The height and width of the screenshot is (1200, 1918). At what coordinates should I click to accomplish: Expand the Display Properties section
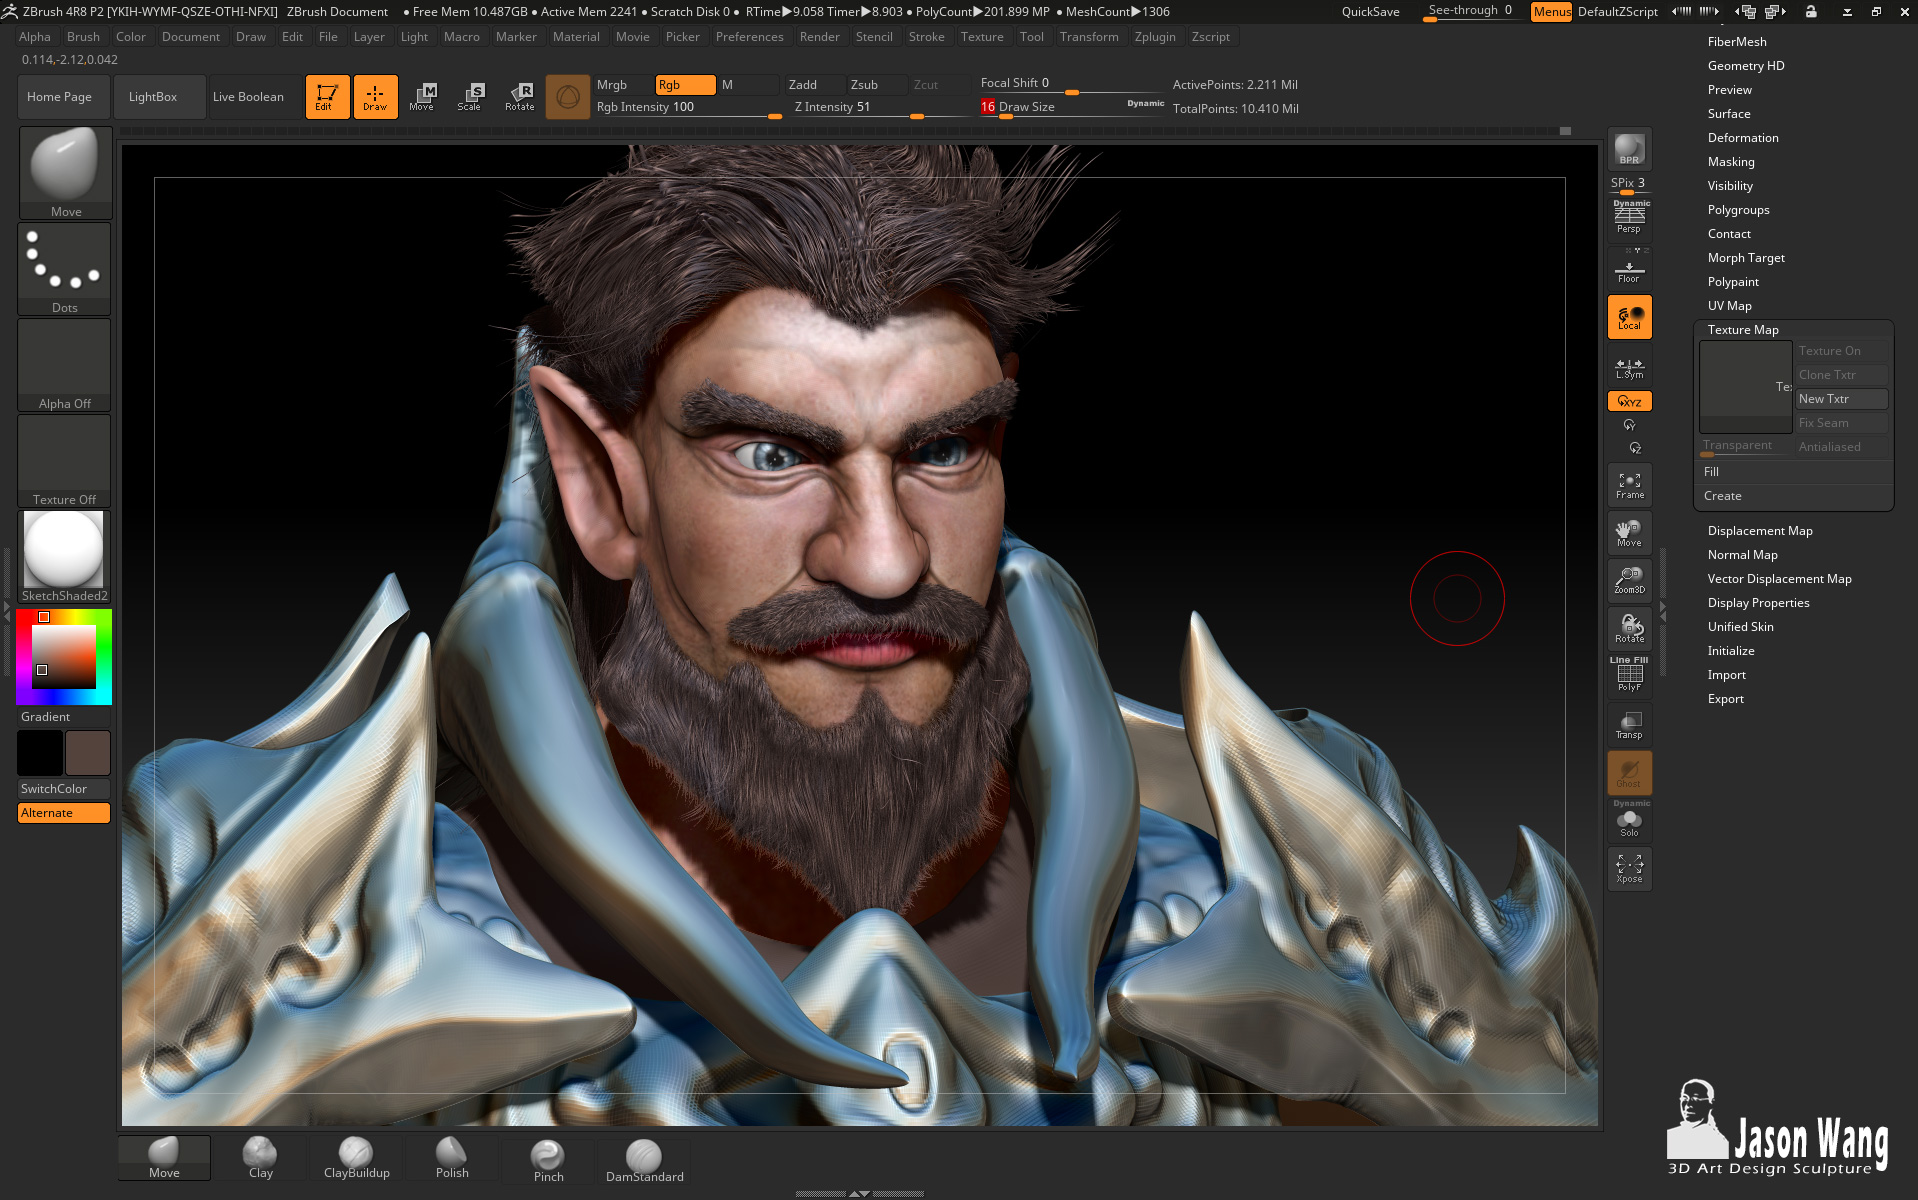click(x=1758, y=603)
